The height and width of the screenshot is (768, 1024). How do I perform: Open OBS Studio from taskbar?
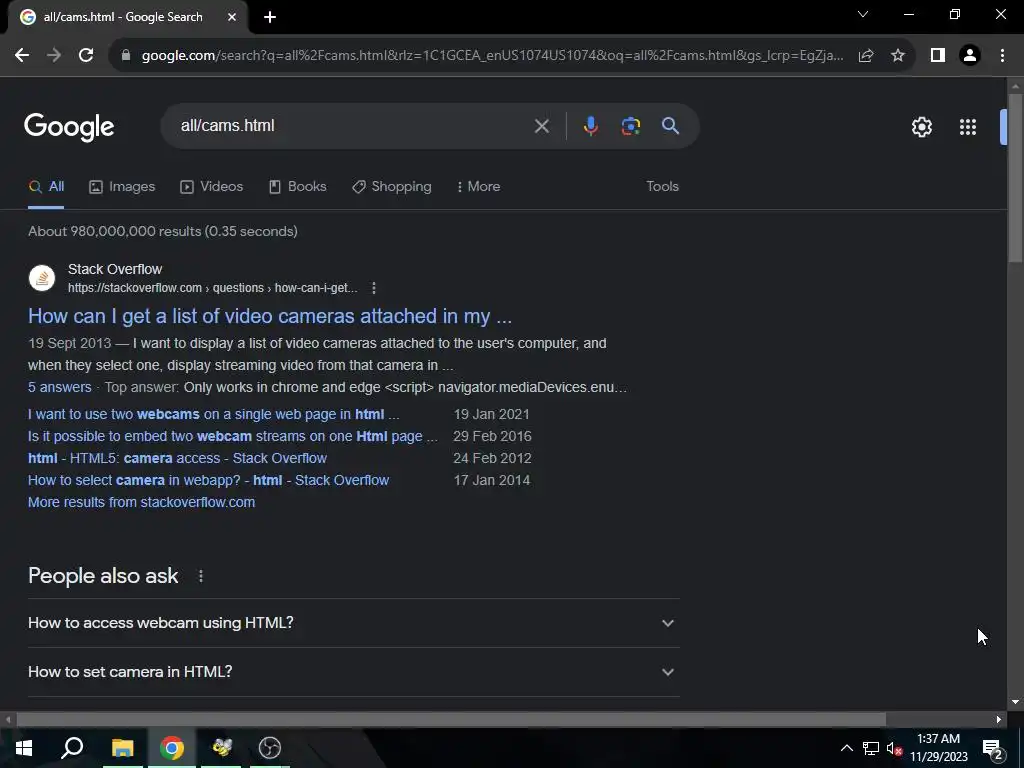(x=270, y=748)
